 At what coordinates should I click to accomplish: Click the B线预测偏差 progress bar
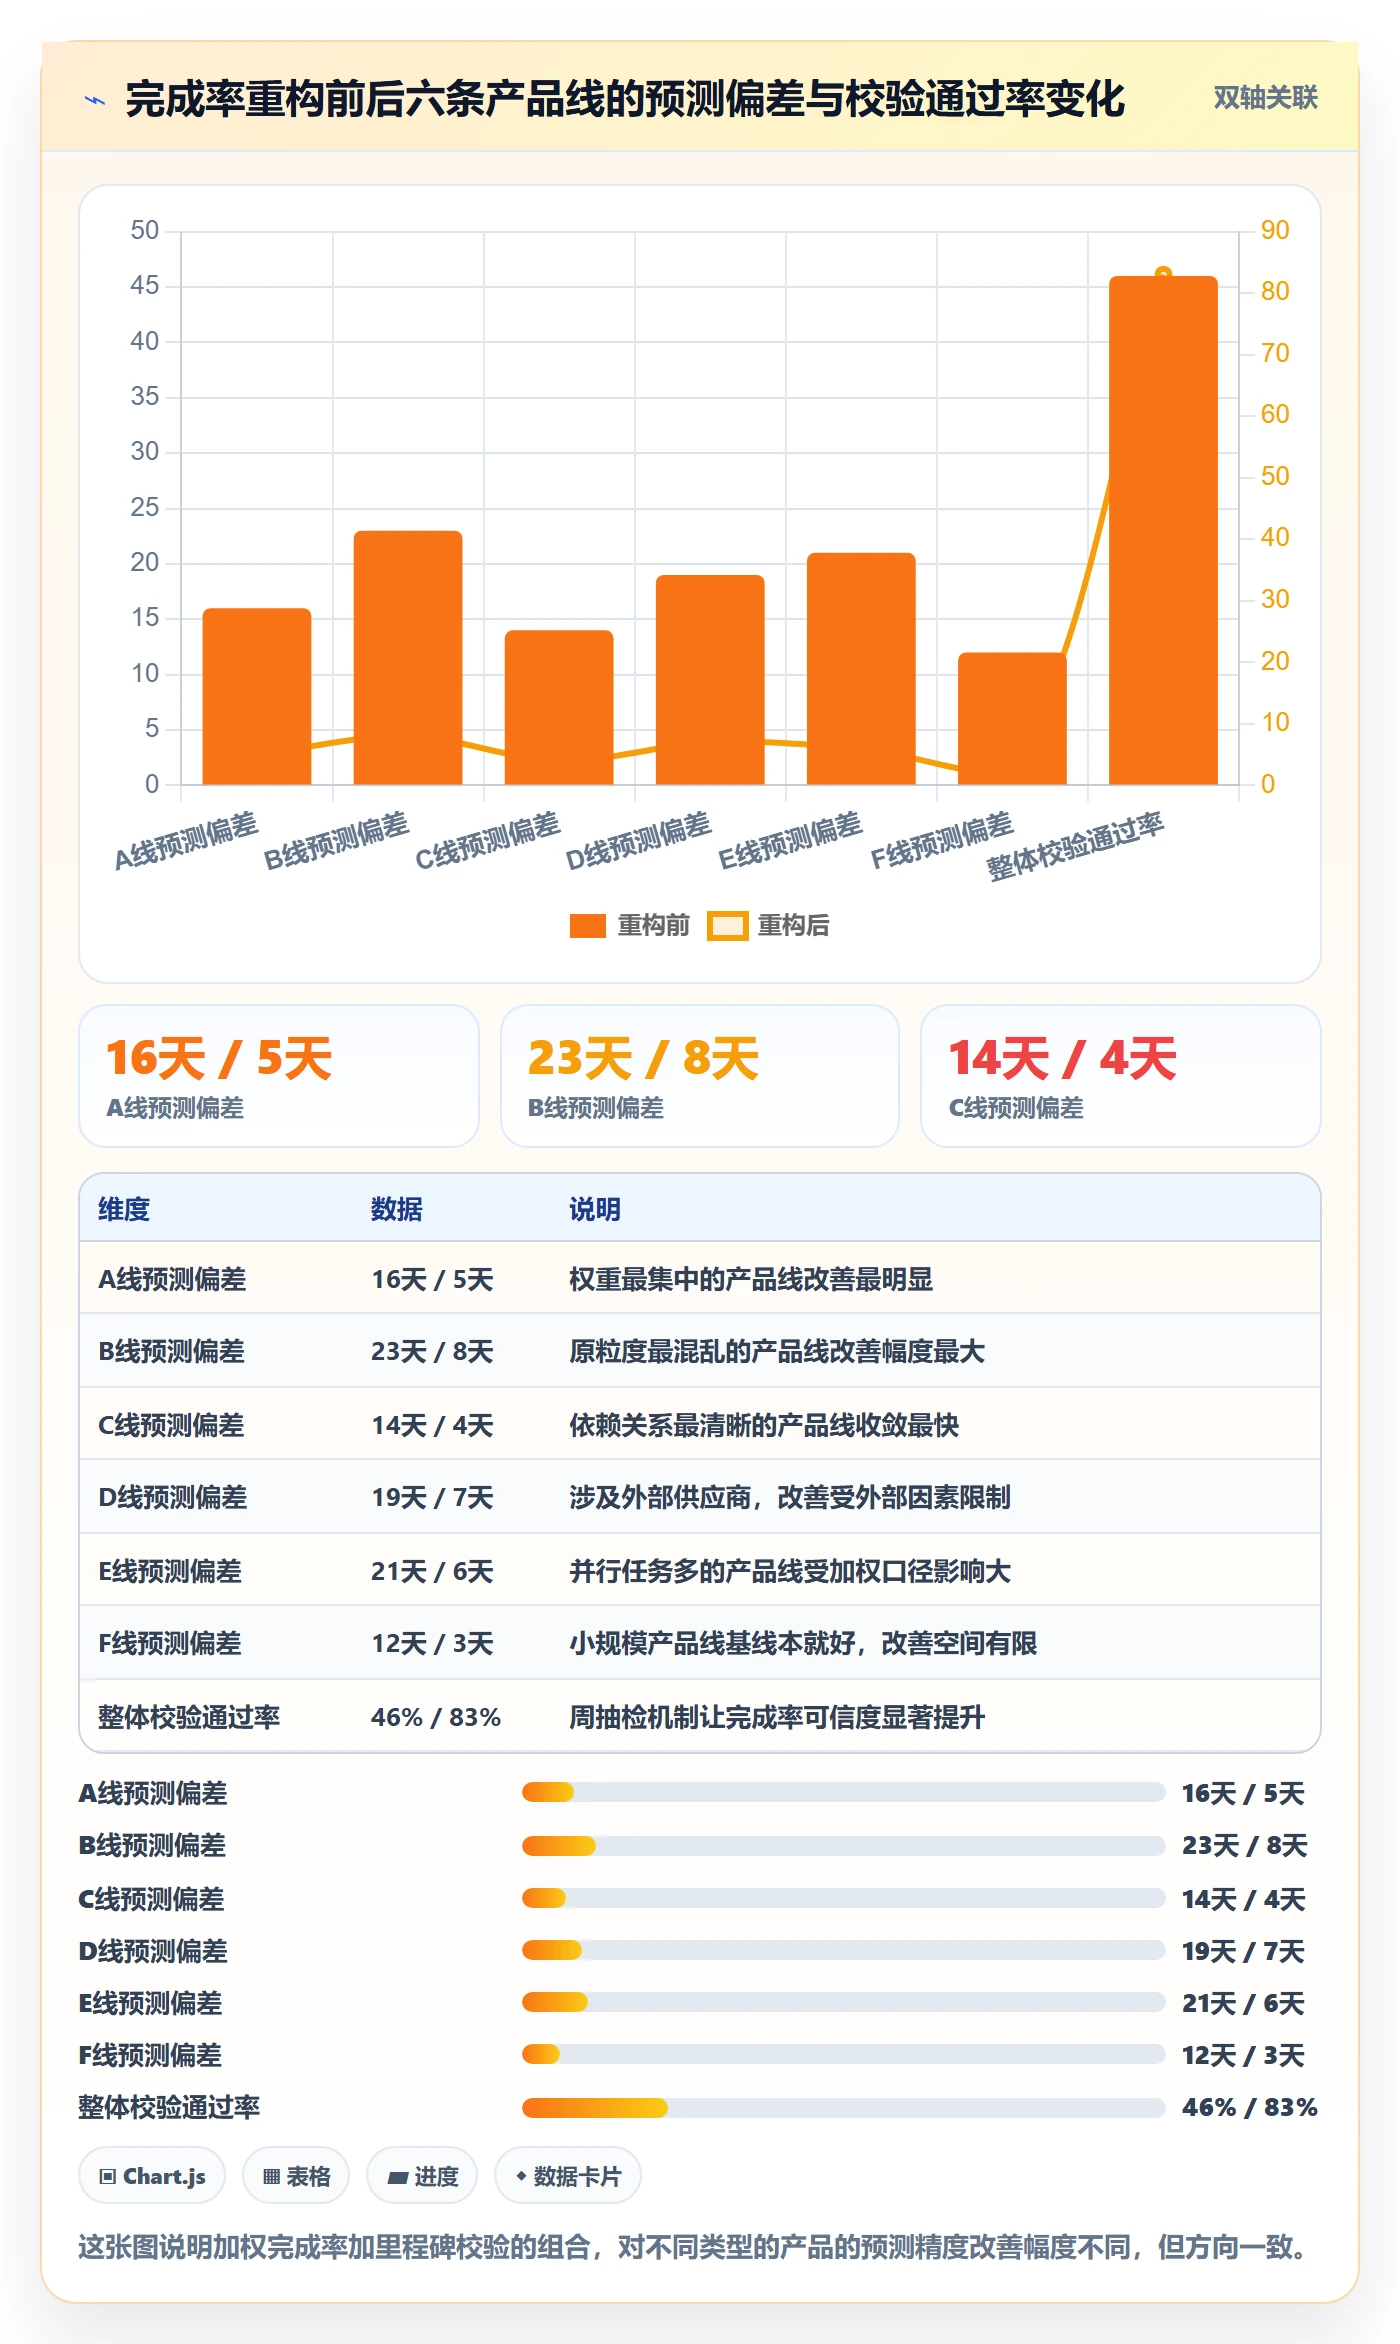[843, 1845]
